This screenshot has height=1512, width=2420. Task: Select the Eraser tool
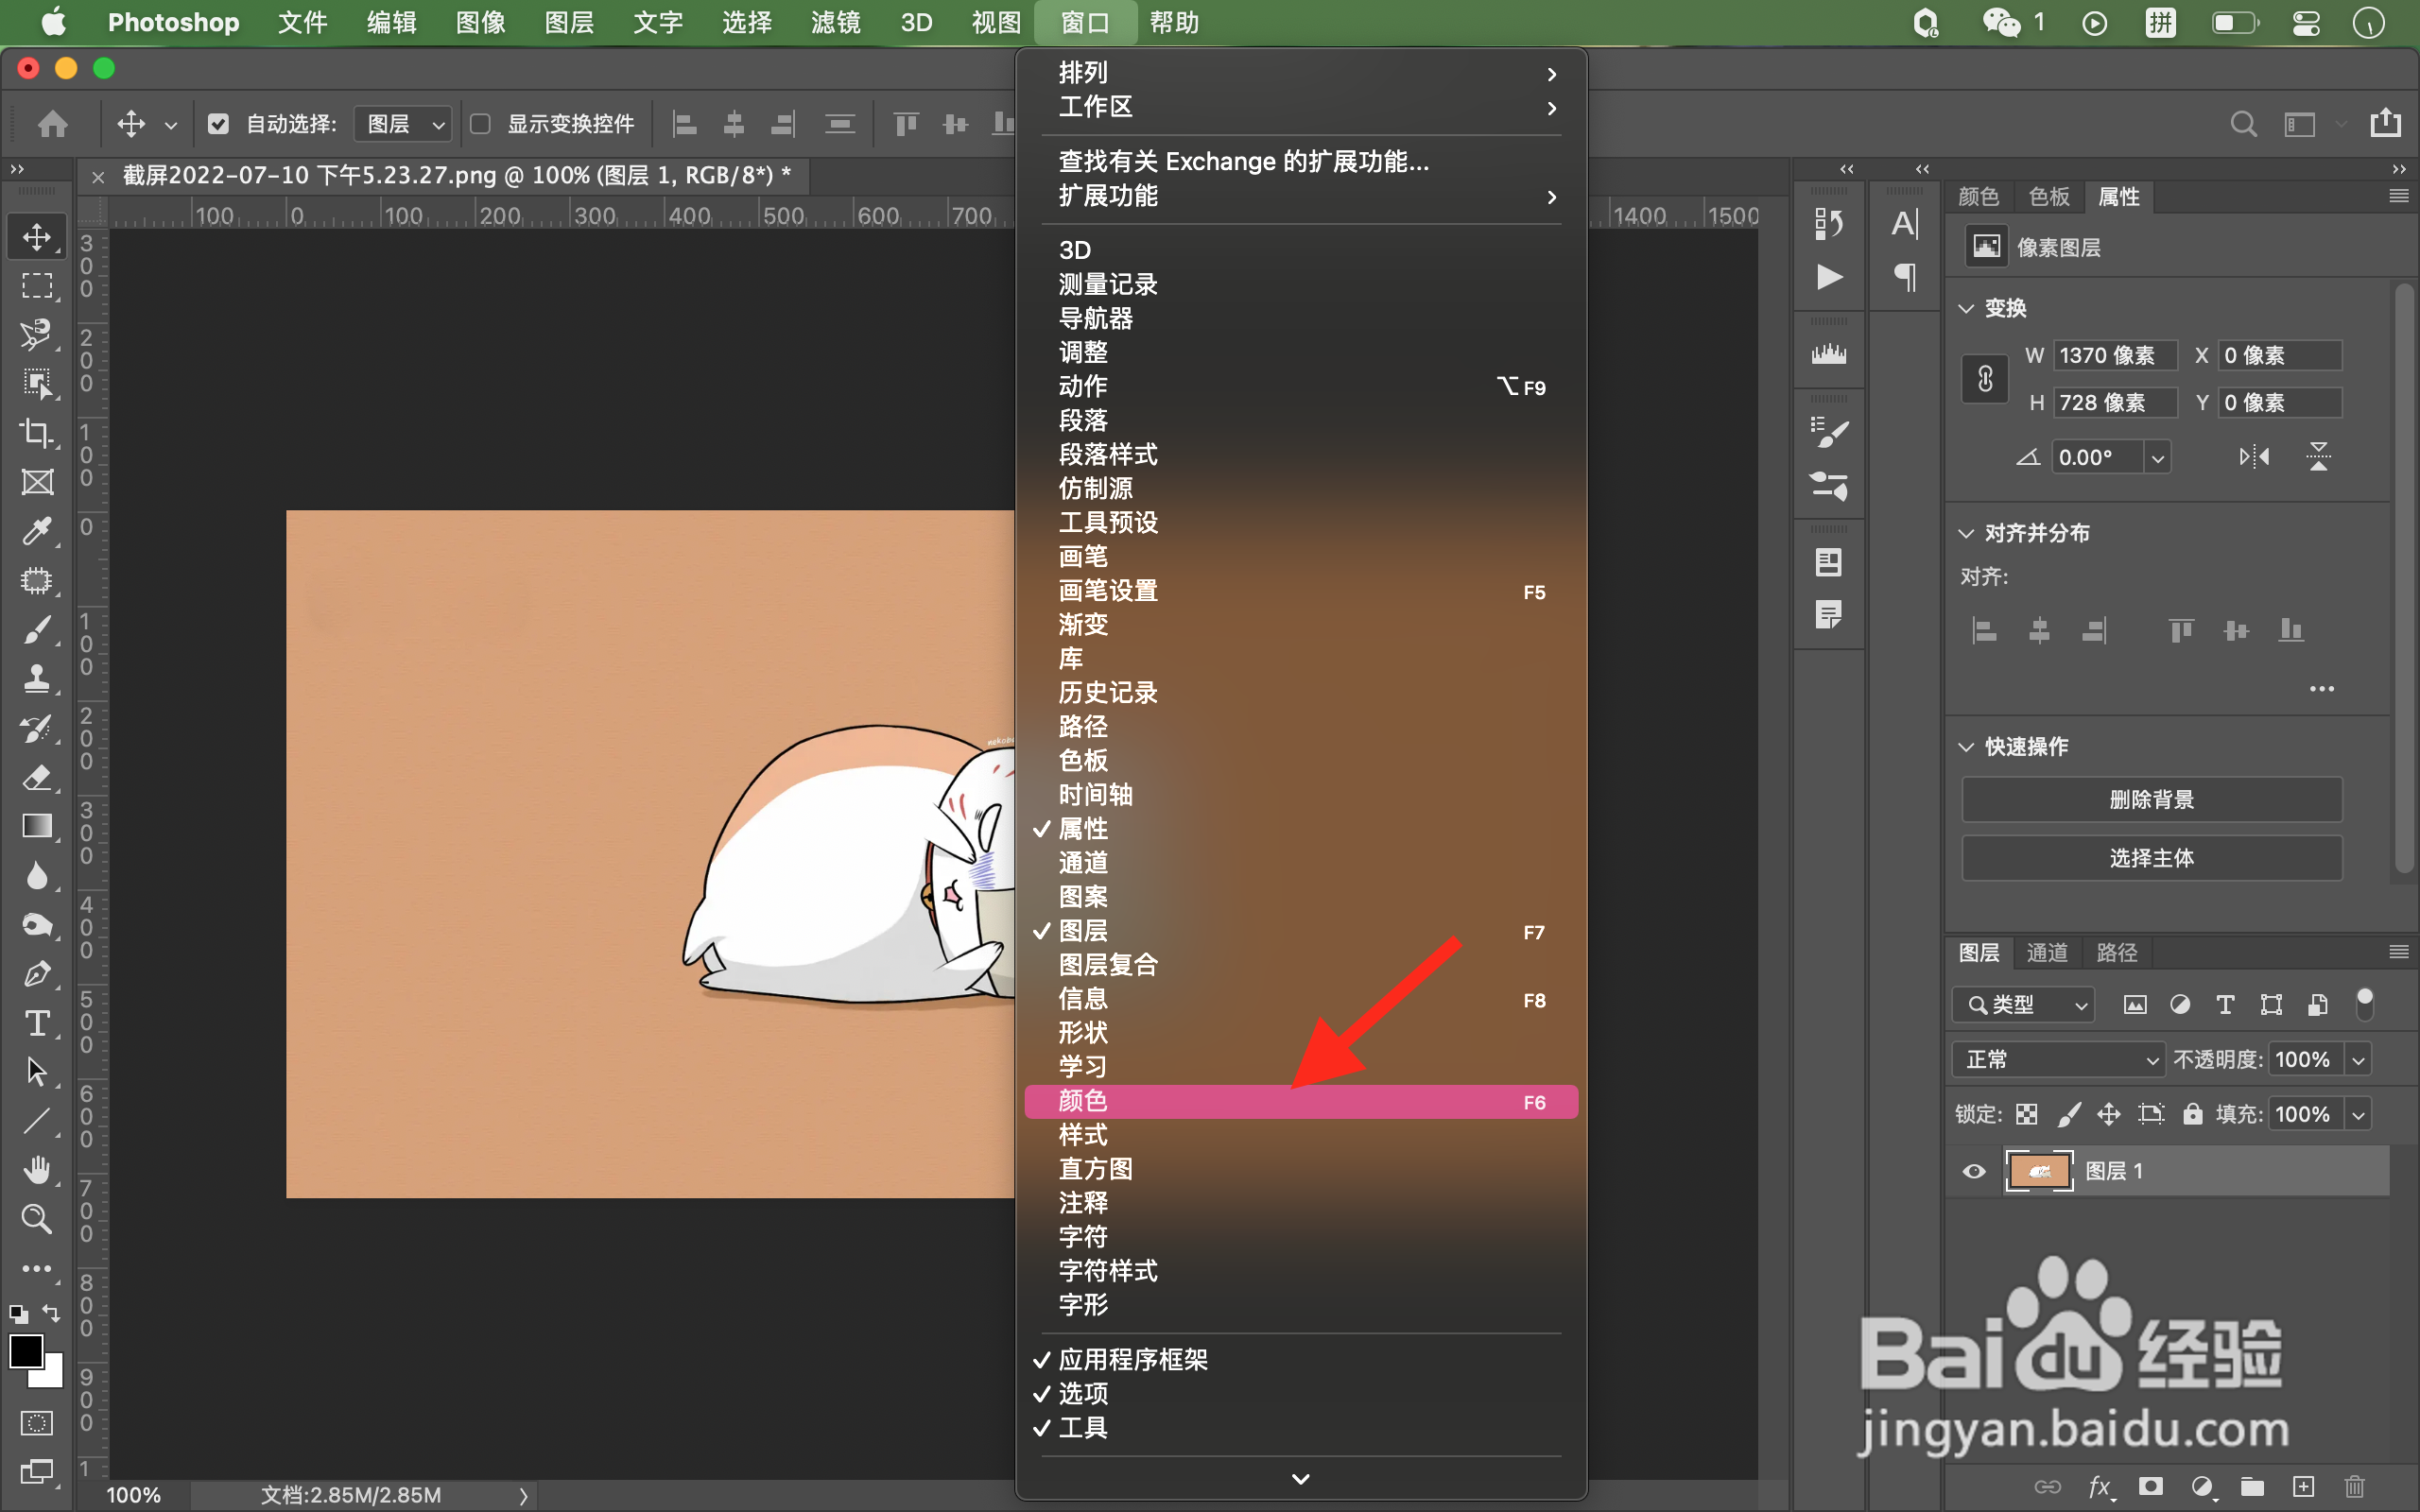[x=37, y=777]
